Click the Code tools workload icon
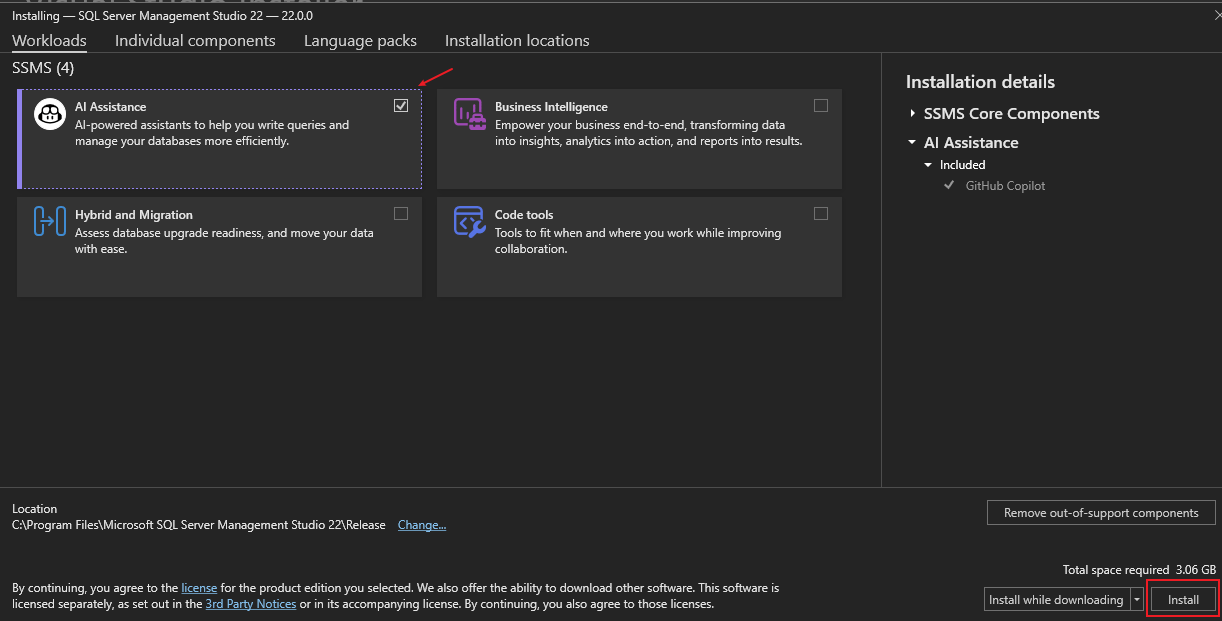 [x=470, y=221]
